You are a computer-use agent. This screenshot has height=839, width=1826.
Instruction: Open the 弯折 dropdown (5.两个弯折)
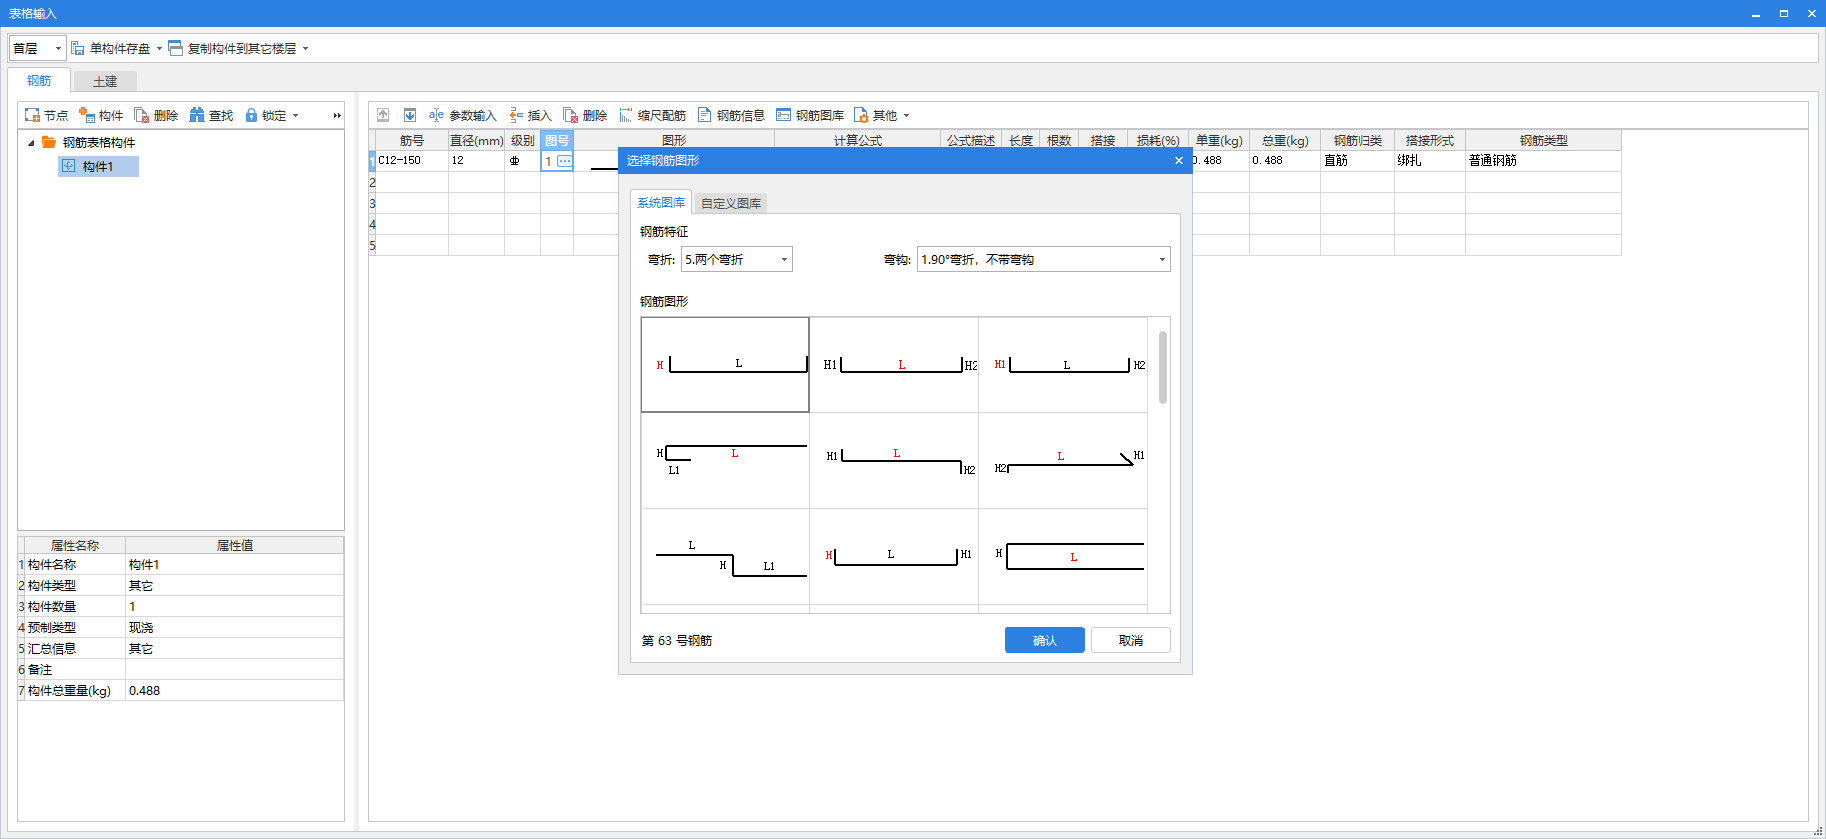[x=737, y=259]
